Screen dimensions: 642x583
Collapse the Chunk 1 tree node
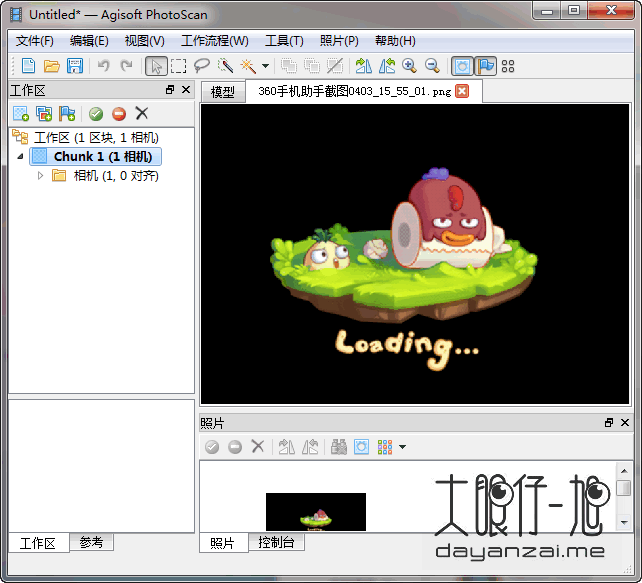click(20, 156)
